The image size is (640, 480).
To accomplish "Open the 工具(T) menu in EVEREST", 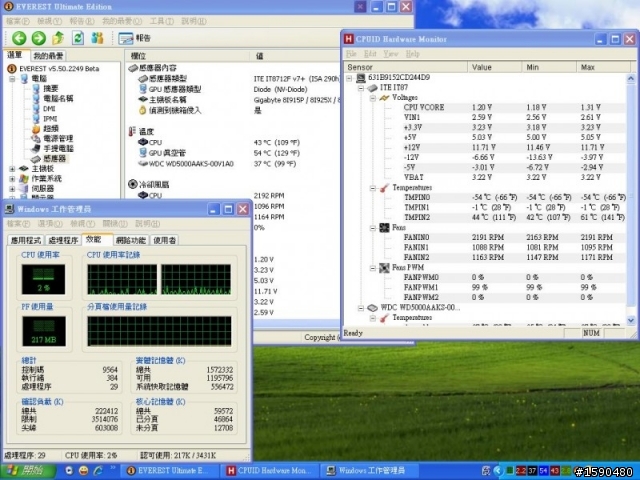I will (x=162, y=21).
